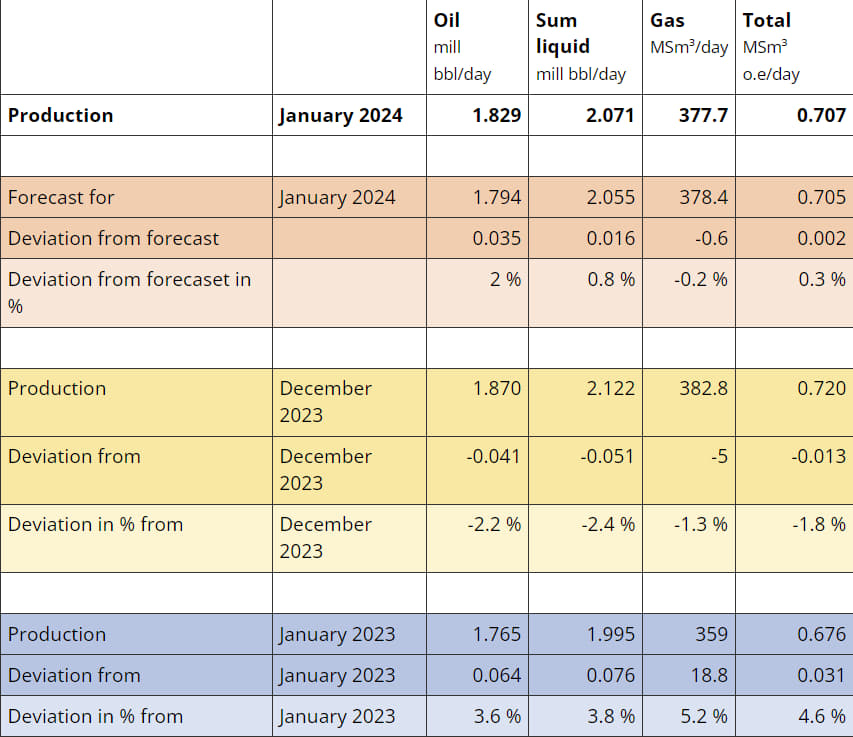Select December 2023 gas value 382.8
Screen dimensions: 853x737
(703, 388)
